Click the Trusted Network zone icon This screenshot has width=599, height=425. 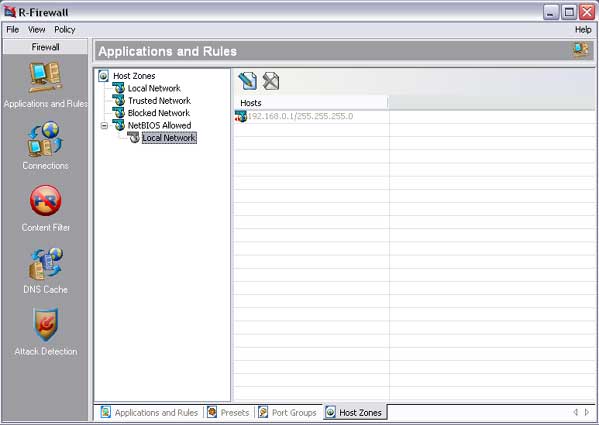pos(118,100)
